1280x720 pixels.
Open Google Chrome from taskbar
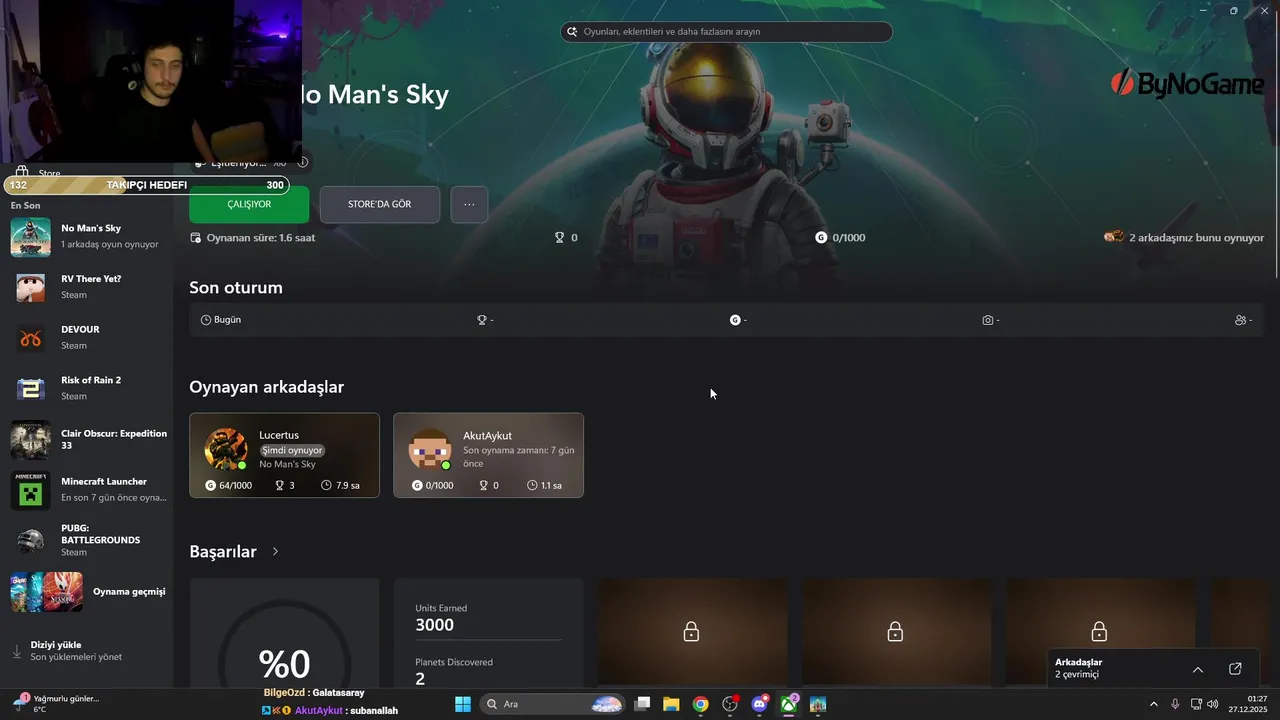pyautogui.click(x=701, y=704)
